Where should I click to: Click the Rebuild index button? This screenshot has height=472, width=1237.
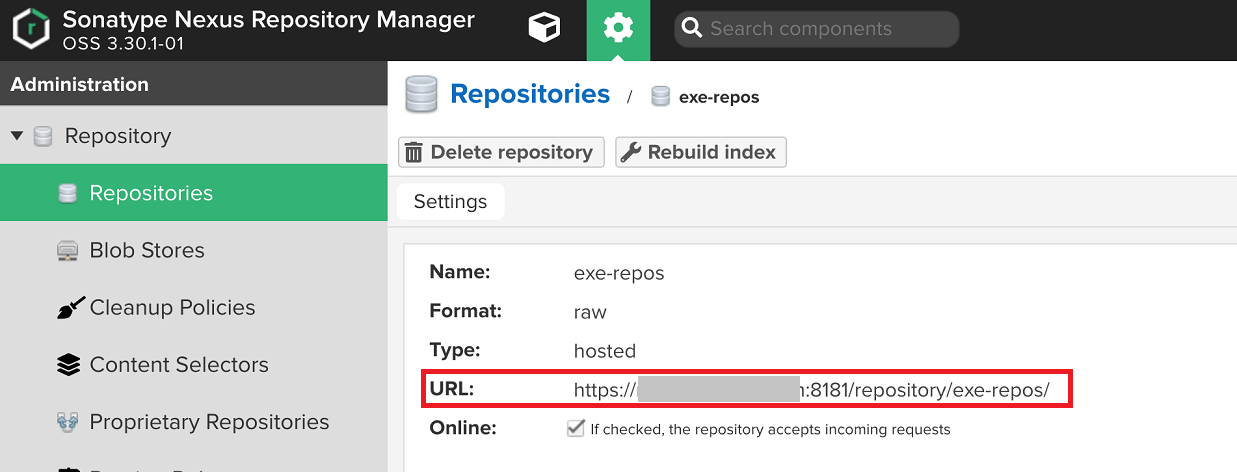tap(701, 152)
